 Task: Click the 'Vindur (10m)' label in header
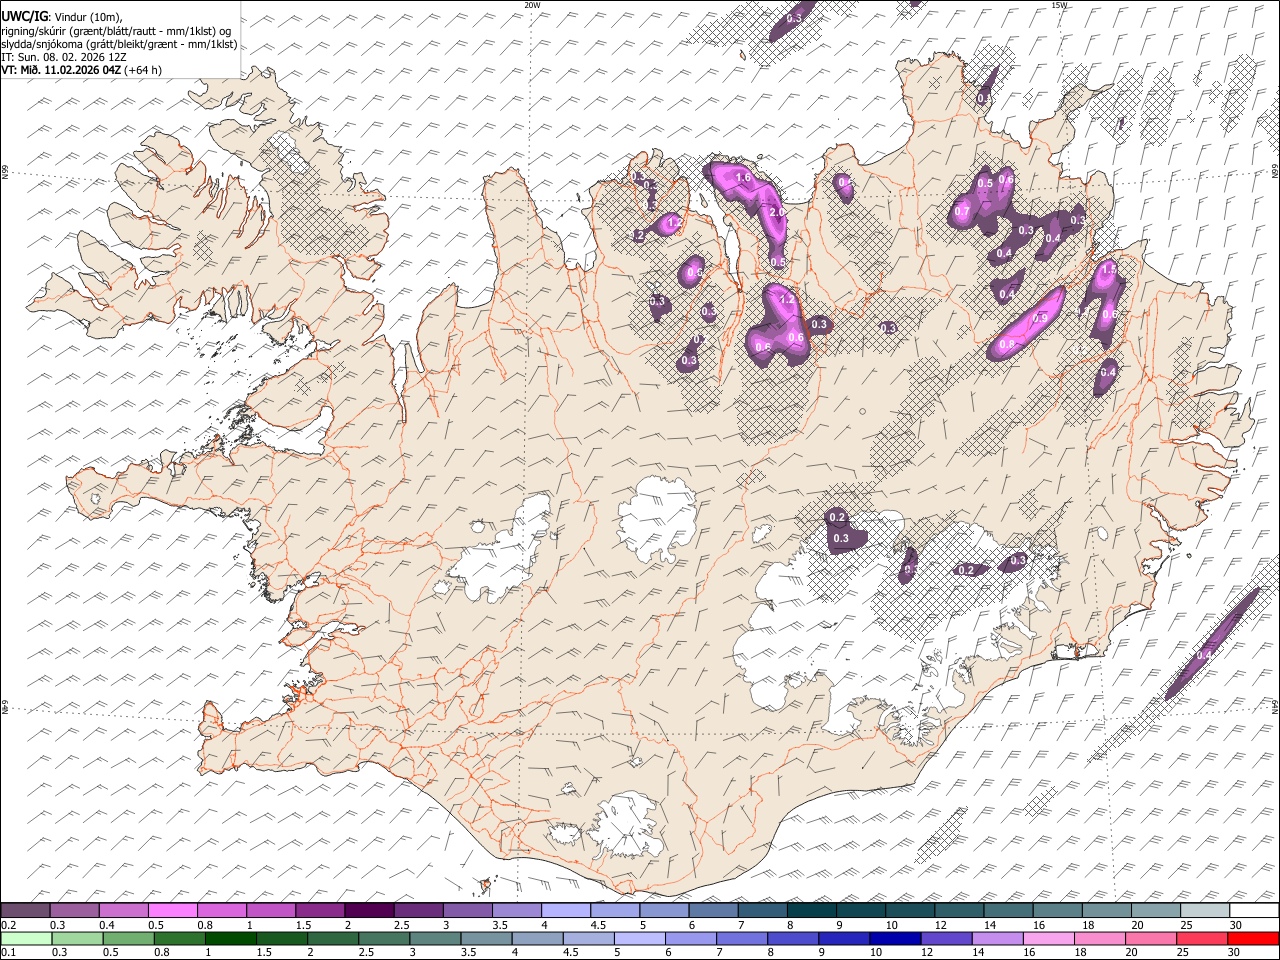86,17
